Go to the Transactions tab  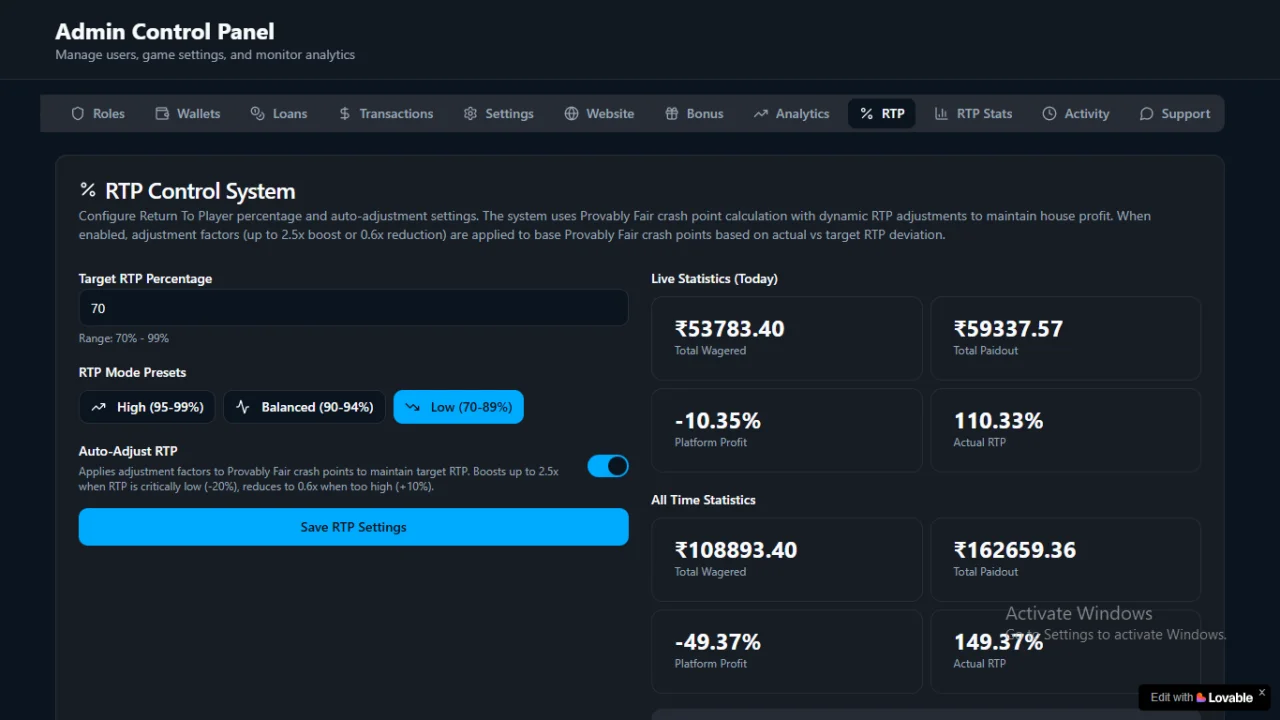pyautogui.click(x=386, y=114)
